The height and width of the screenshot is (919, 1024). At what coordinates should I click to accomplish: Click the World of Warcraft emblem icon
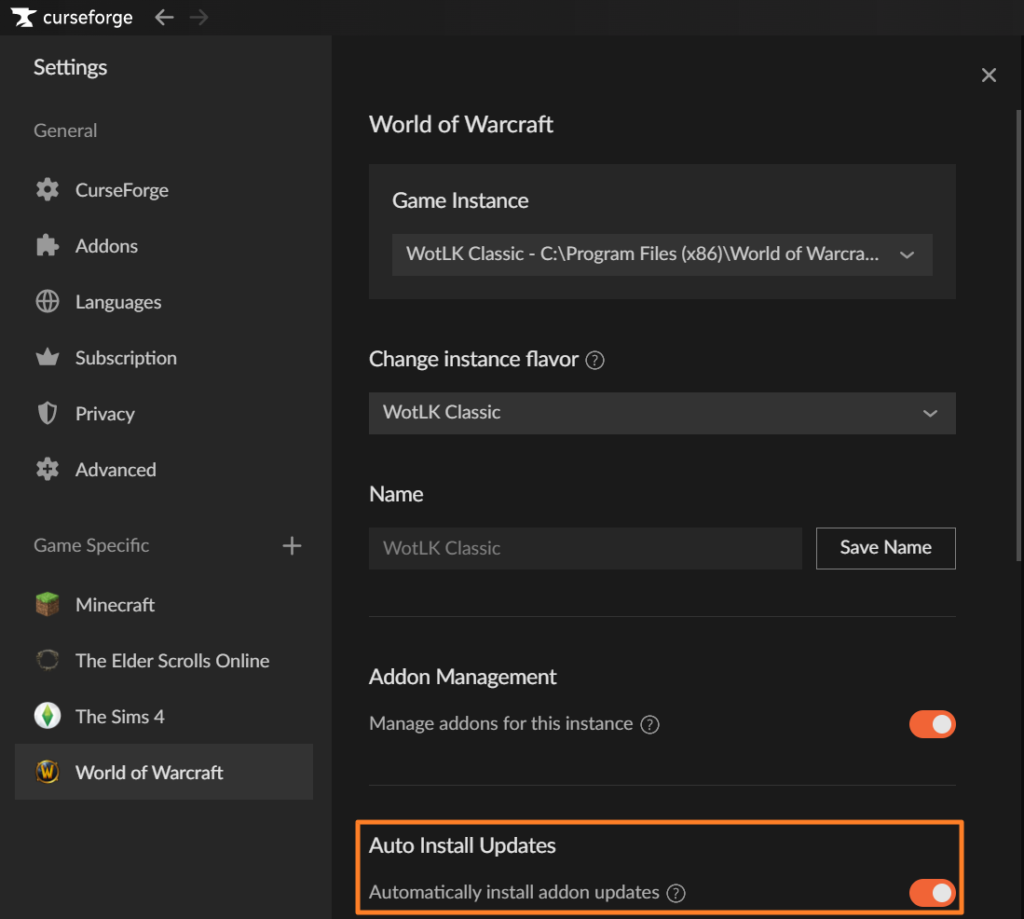tap(47, 772)
